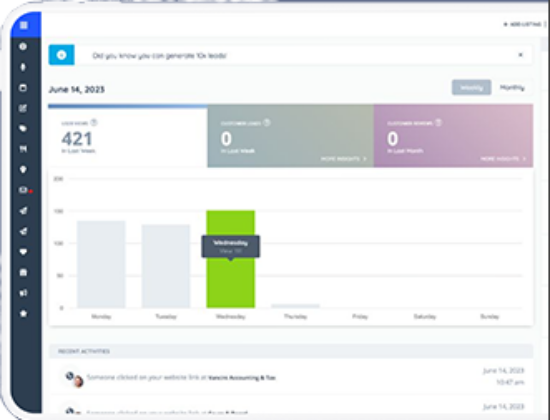
Task: Click the Saturday axis label
Action: tap(425, 316)
